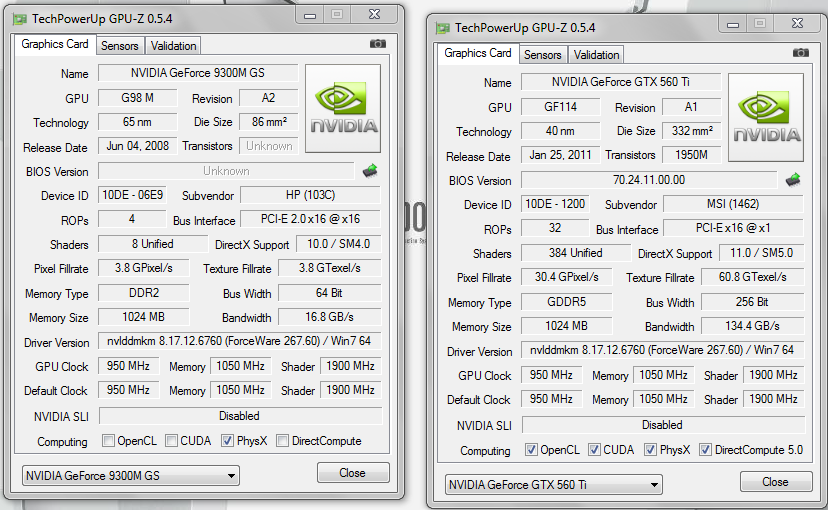This screenshot has height=510, width=828.
Task: Minimize the 9300M GS GPU-Z window
Action: click(310, 15)
